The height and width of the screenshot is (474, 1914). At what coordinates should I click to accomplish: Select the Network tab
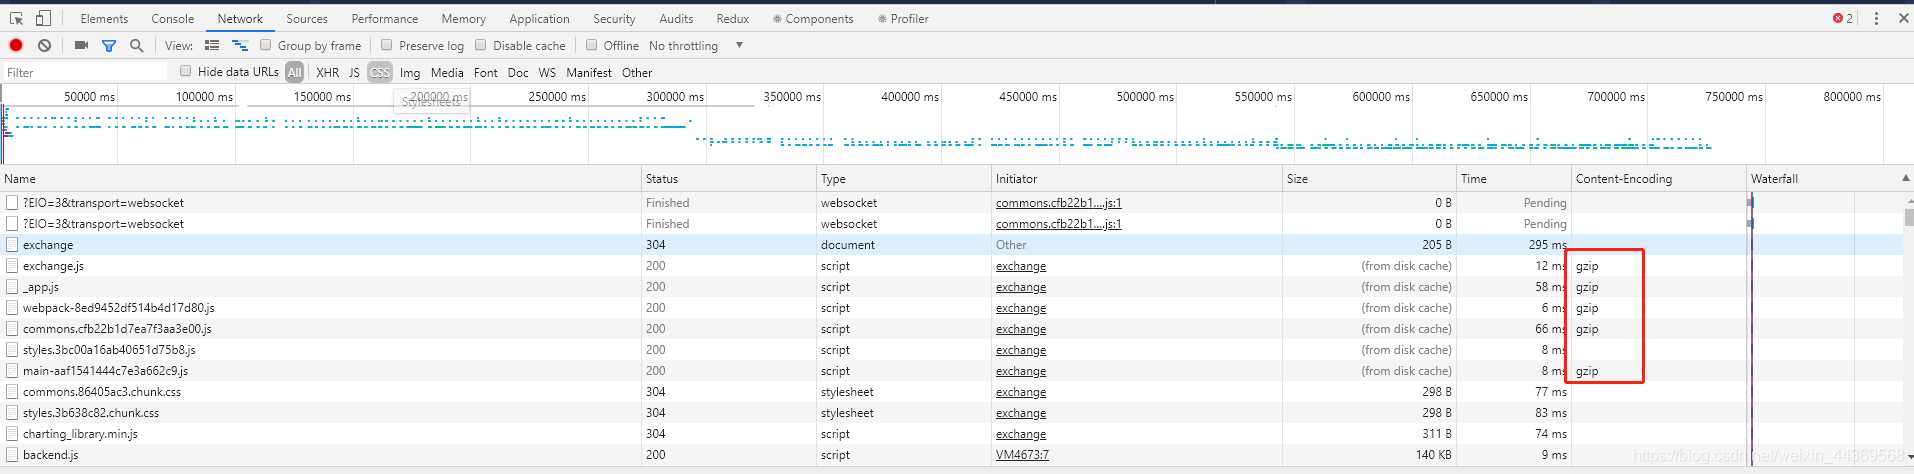click(x=240, y=18)
